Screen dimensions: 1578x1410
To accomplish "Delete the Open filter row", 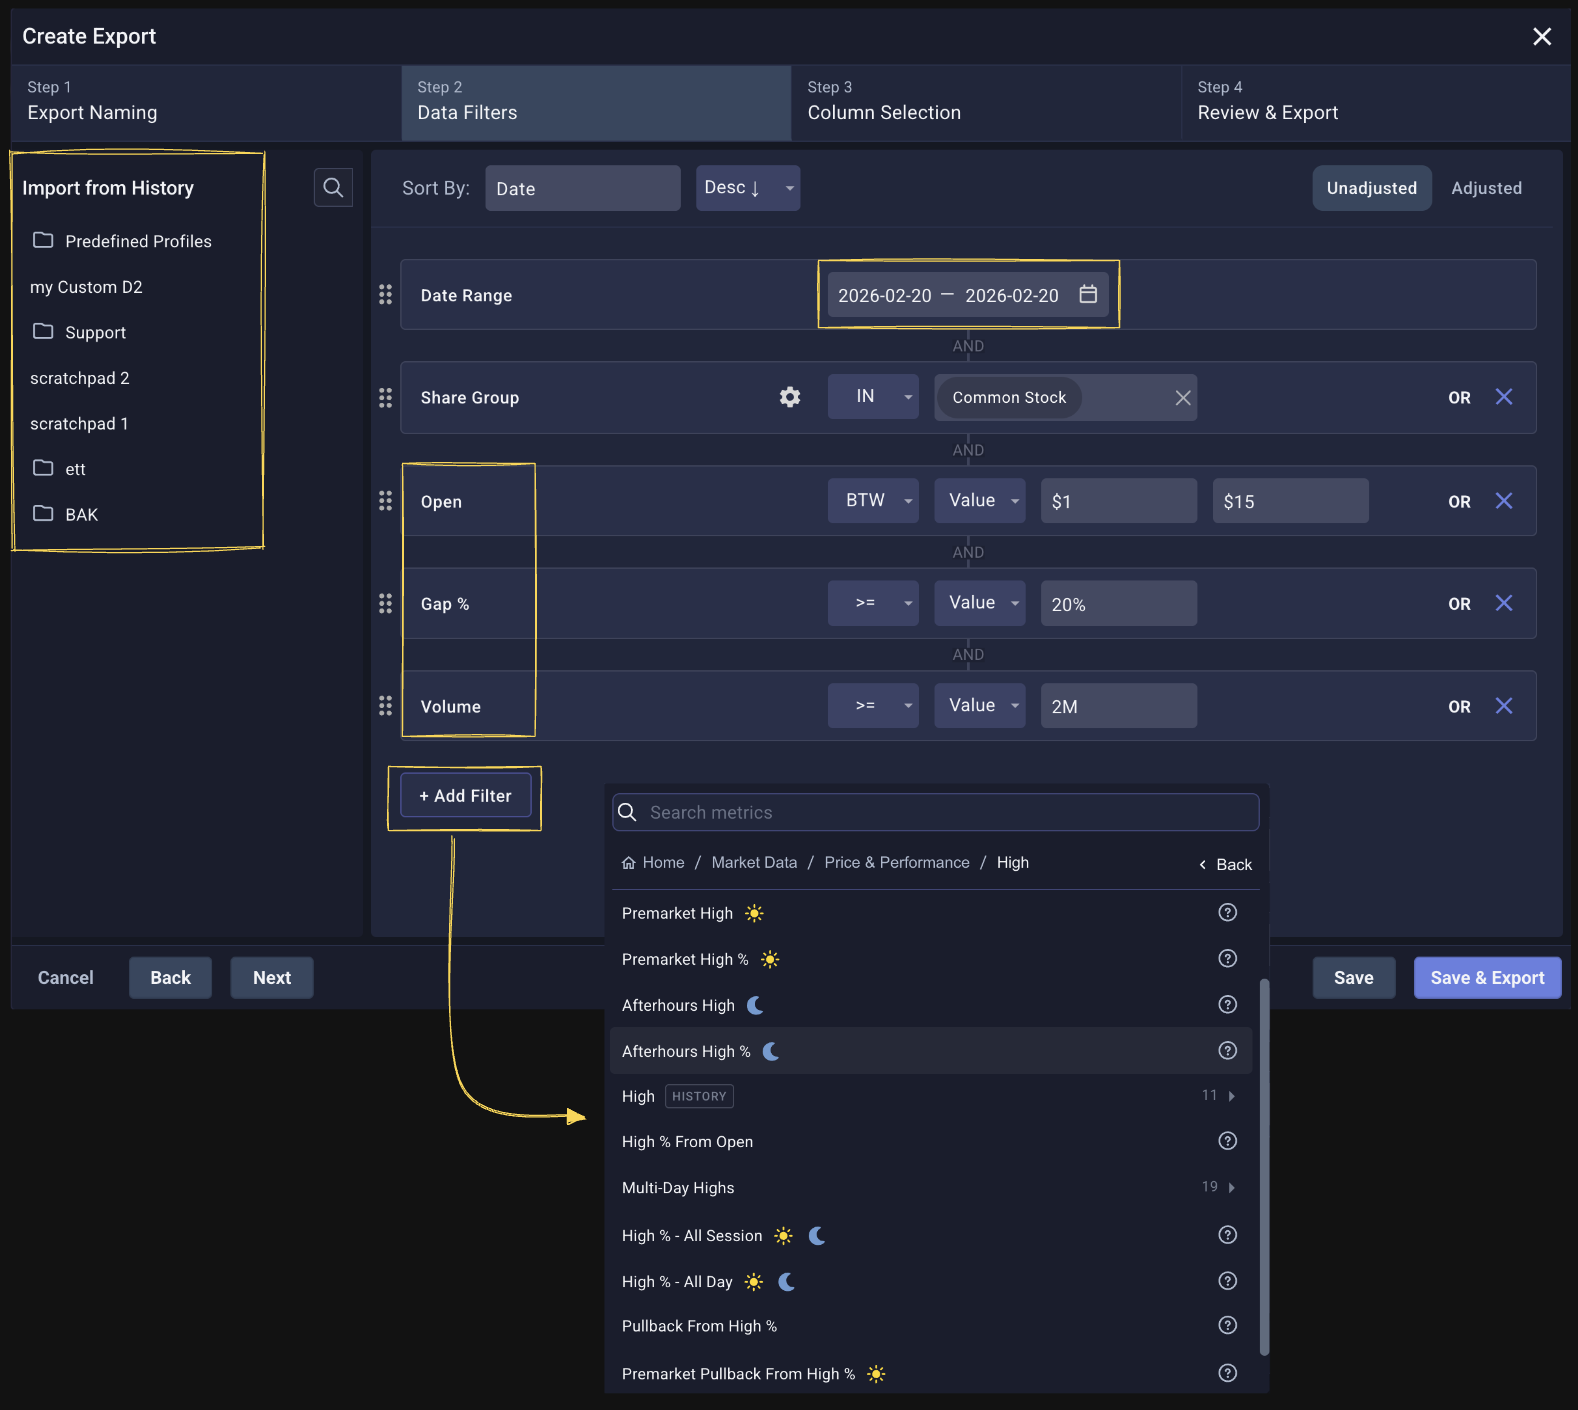I will point(1504,501).
